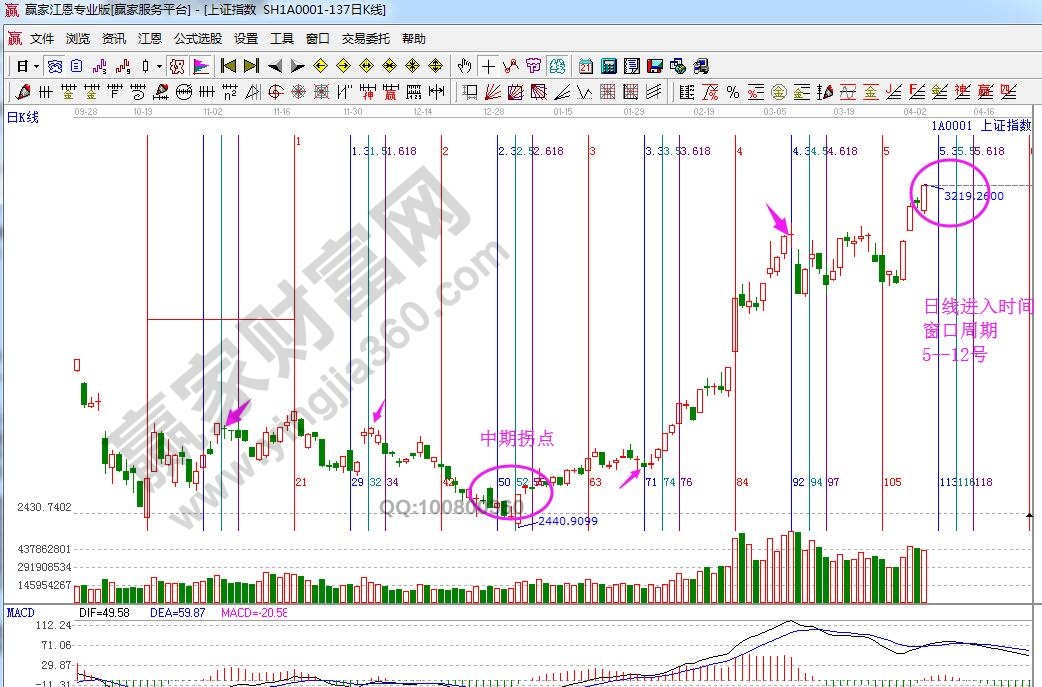Open the period dropdown labeled 日
Screen dimensions: 1042x687
[x=26, y=66]
